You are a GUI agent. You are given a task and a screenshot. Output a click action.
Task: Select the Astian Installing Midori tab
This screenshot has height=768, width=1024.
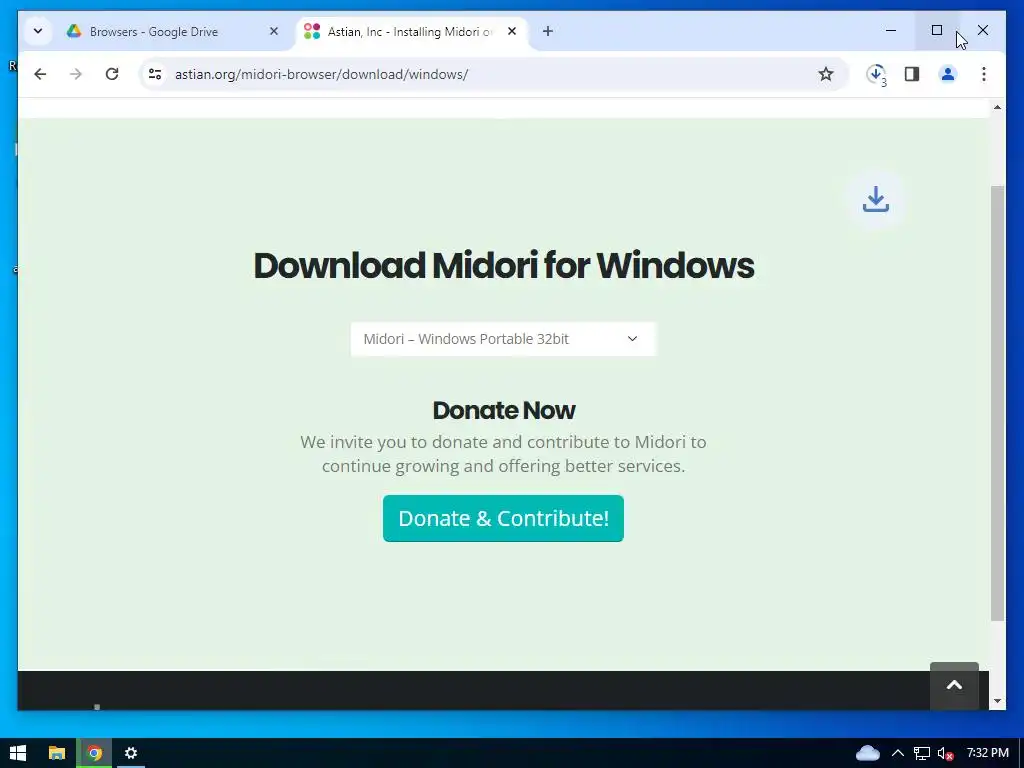(411, 31)
